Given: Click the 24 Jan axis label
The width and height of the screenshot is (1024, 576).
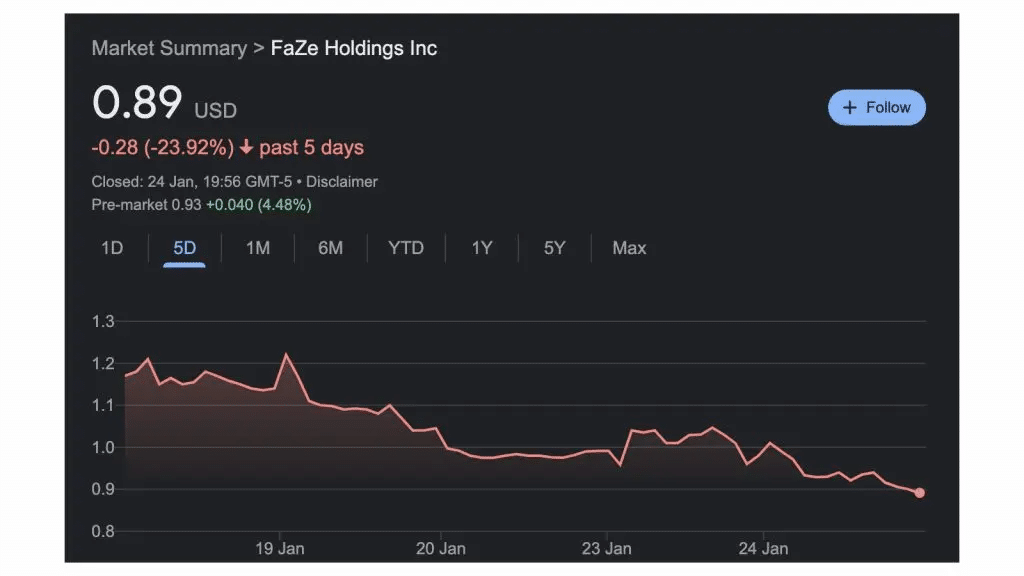Looking at the screenshot, I should [x=763, y=548].
